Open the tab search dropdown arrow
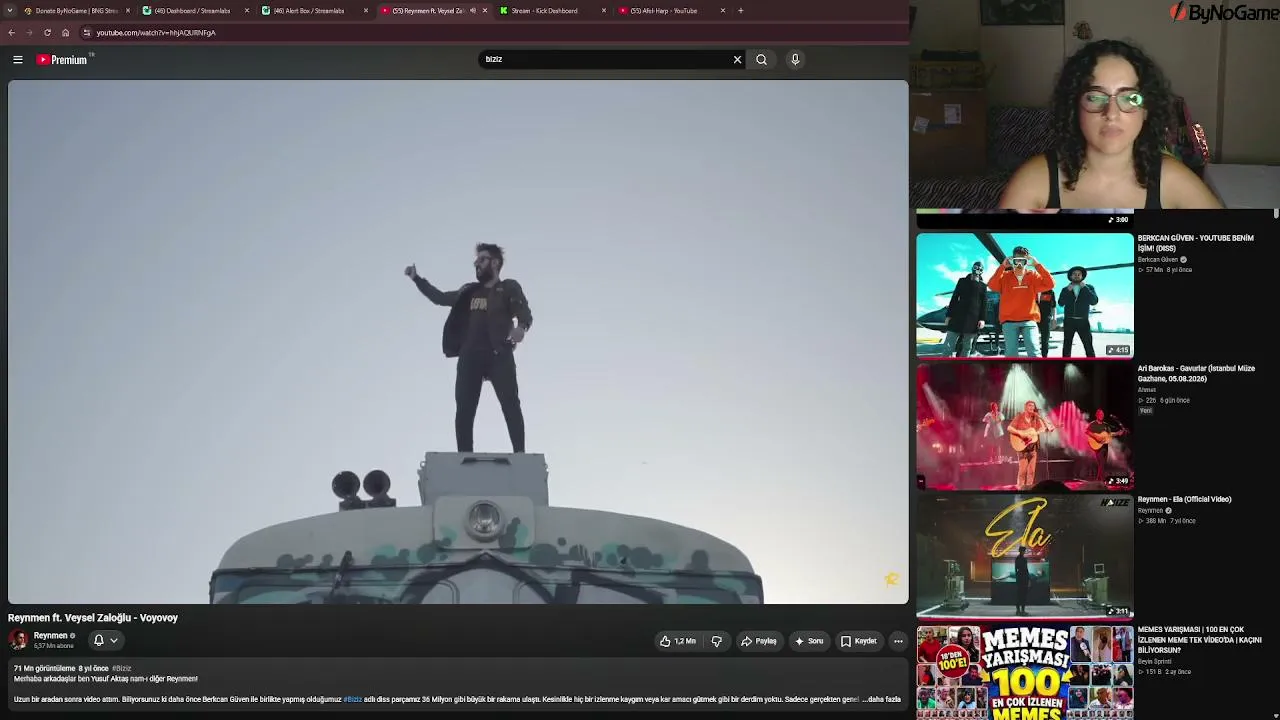The height and width of the screenshot is (720, 1280). click(11, 11)
